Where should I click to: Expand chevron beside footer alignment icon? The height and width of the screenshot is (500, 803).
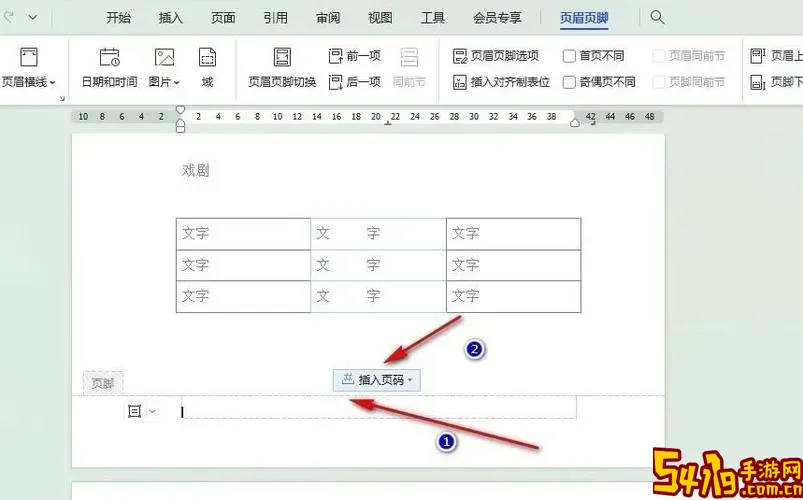pos(153,411)
